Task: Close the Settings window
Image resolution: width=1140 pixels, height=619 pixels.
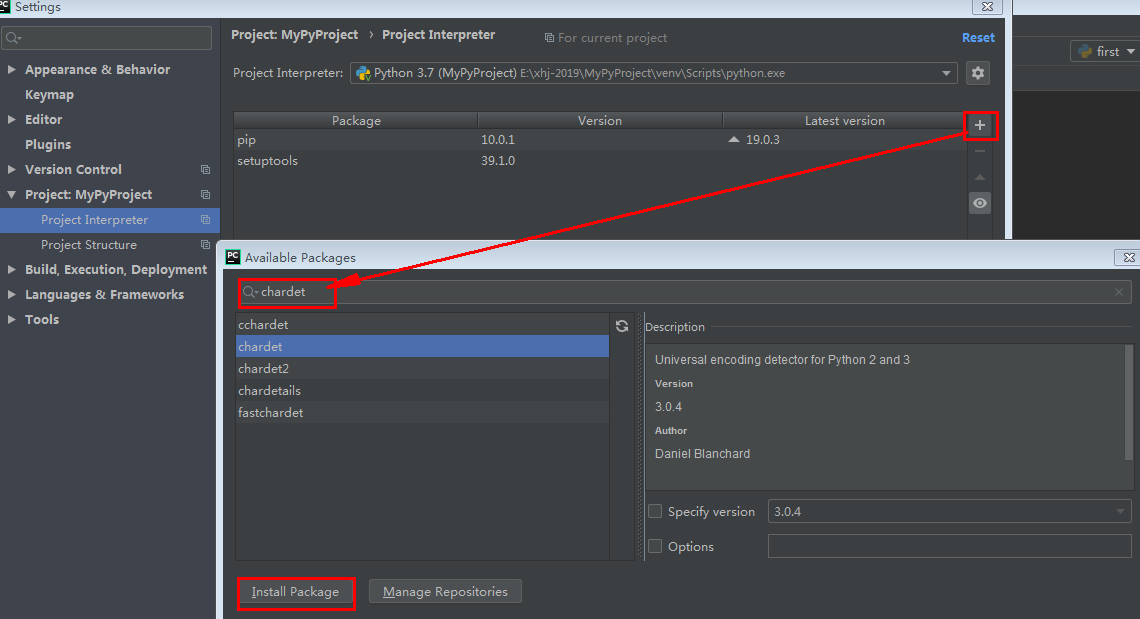Action: point(987,7)
